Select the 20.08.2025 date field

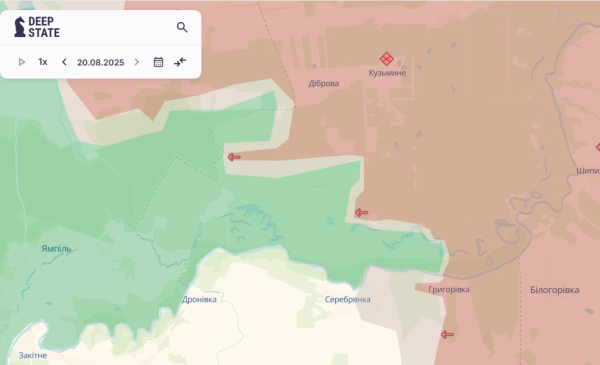coord(101,62)
